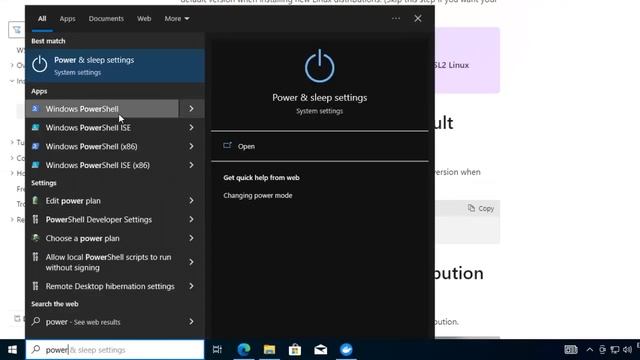640x360 pixels.
Task: Open Power & sleep settings best match
Action: [x=115, y=66]
